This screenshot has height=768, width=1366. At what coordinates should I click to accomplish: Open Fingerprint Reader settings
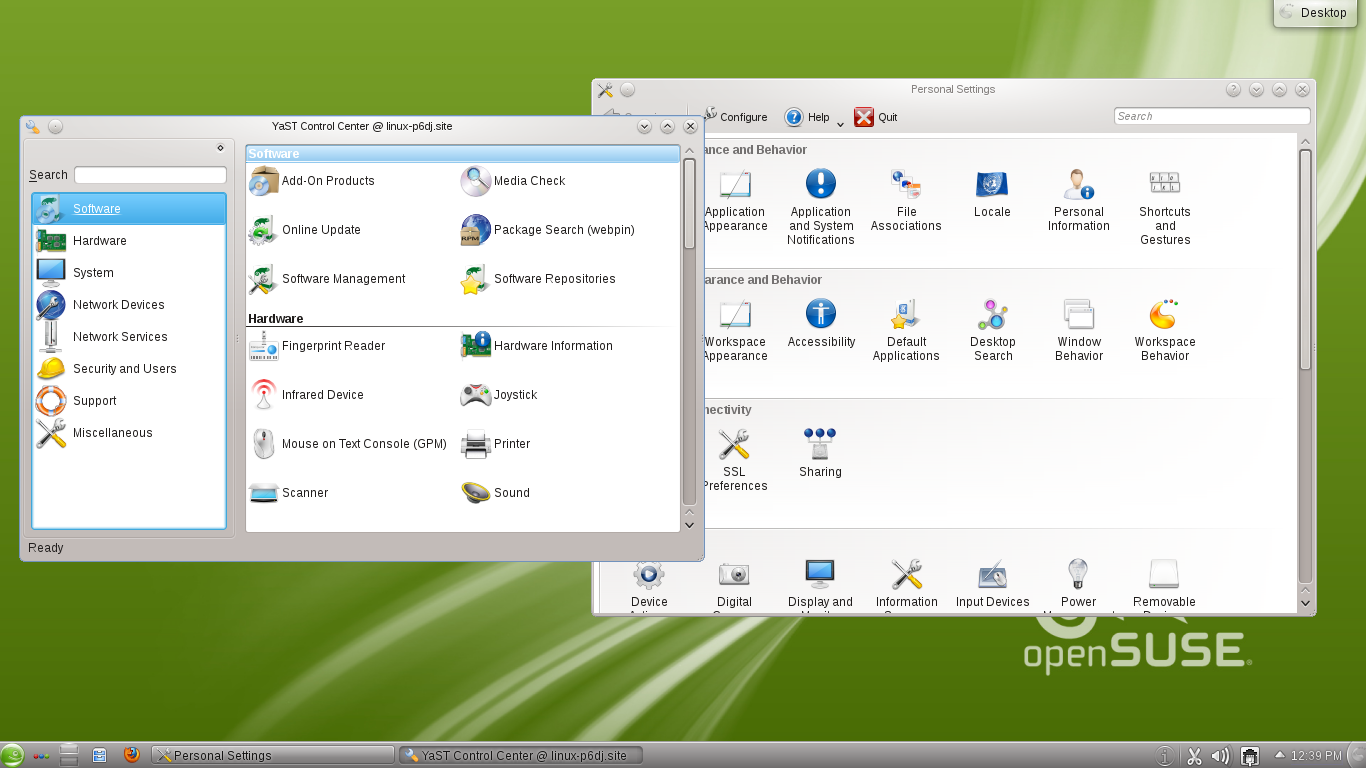click(317, 346)
